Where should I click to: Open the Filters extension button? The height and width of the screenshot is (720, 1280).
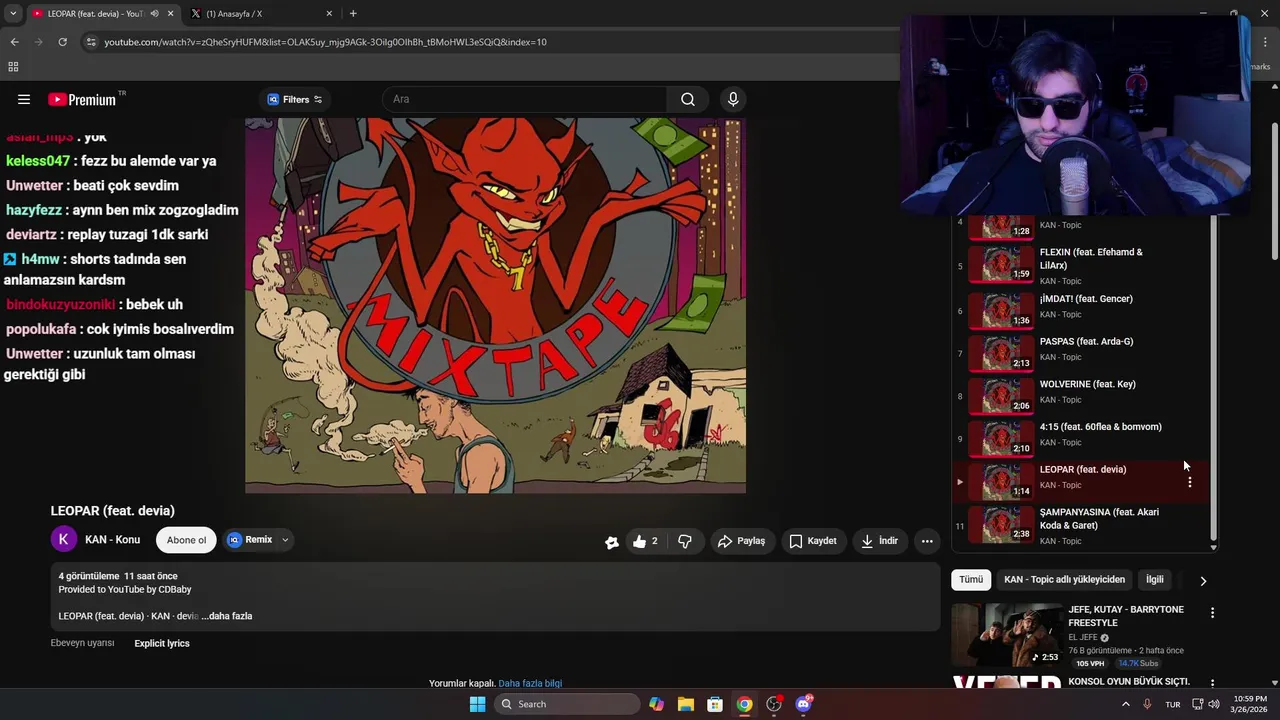click(295, 99)
